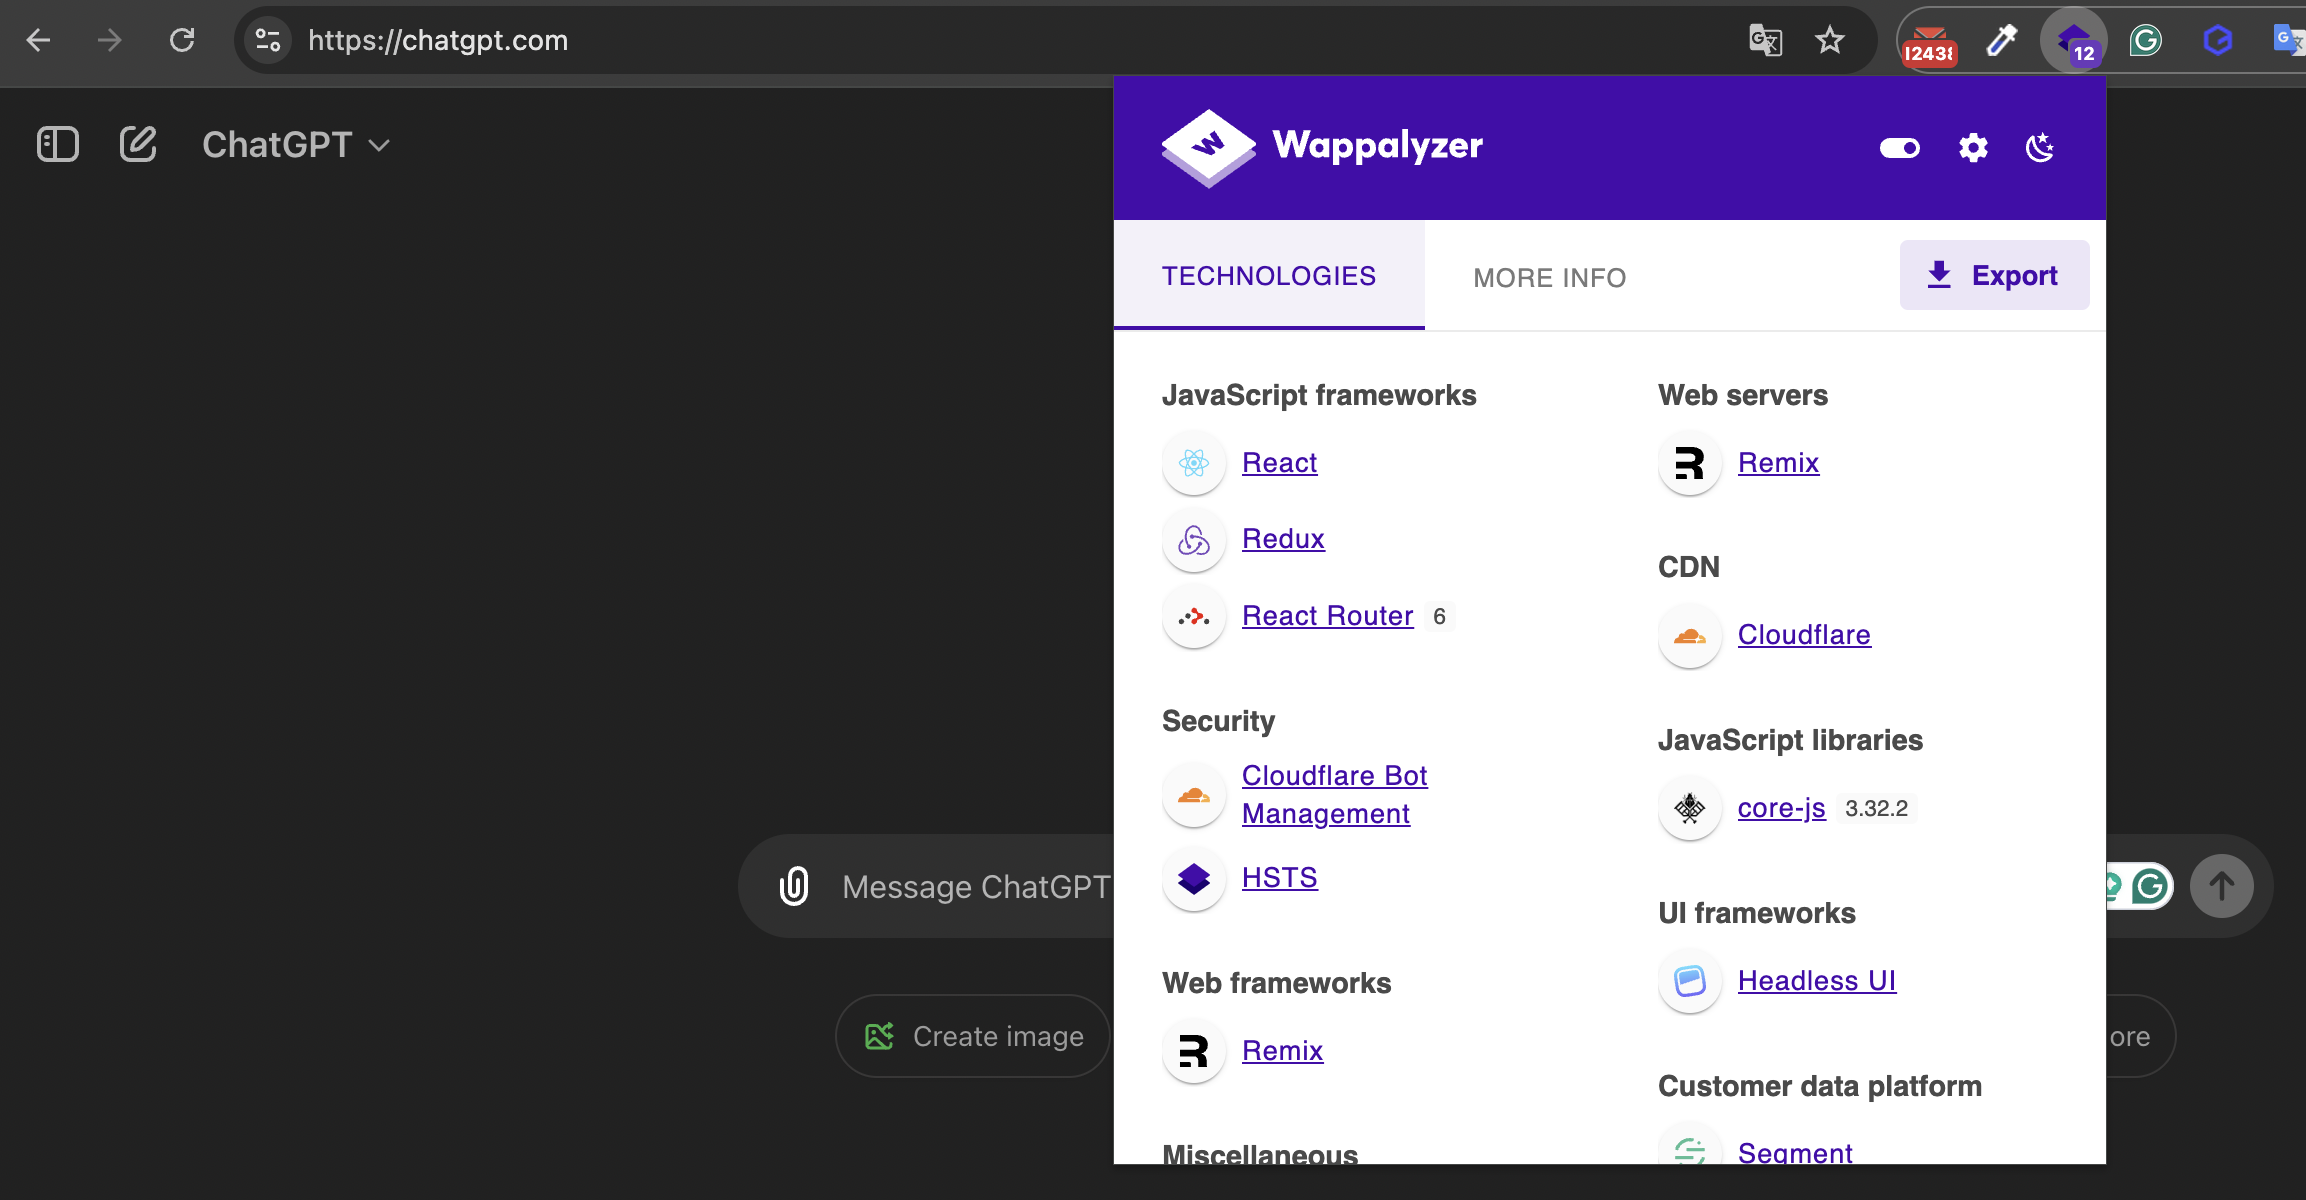Open the Cloudflare CDN link
Viewport: 2306px width, 1200px height.
coord(1803,635)
